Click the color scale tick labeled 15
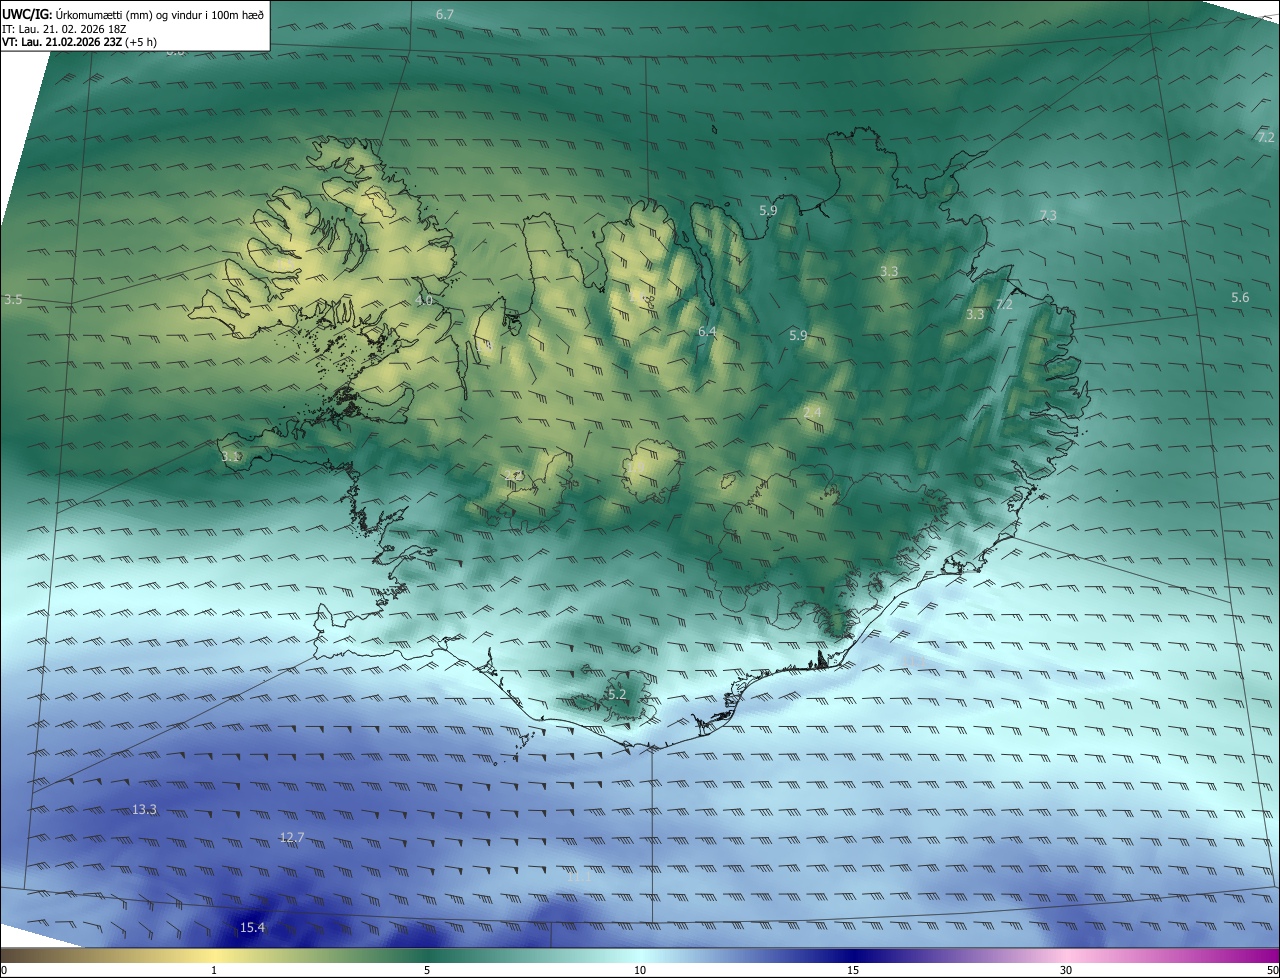Viewport: 1280px width, 978px height. coord(853,970)
